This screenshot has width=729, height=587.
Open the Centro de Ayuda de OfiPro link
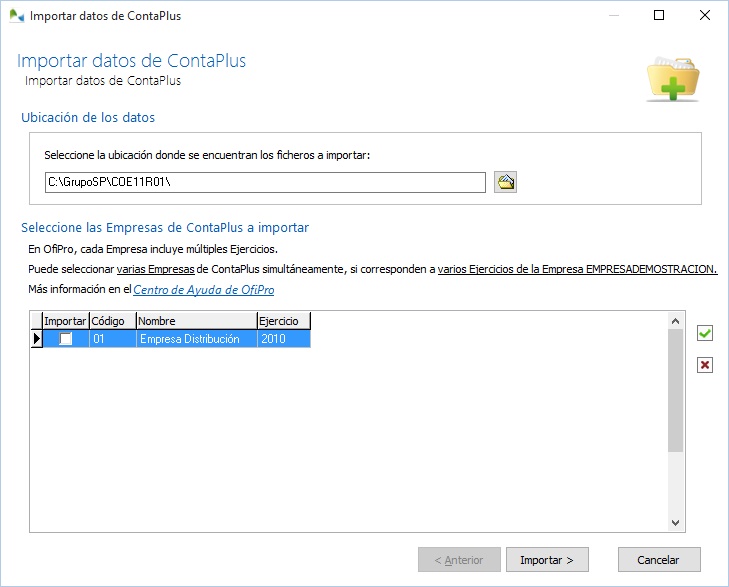pos(203,290)
